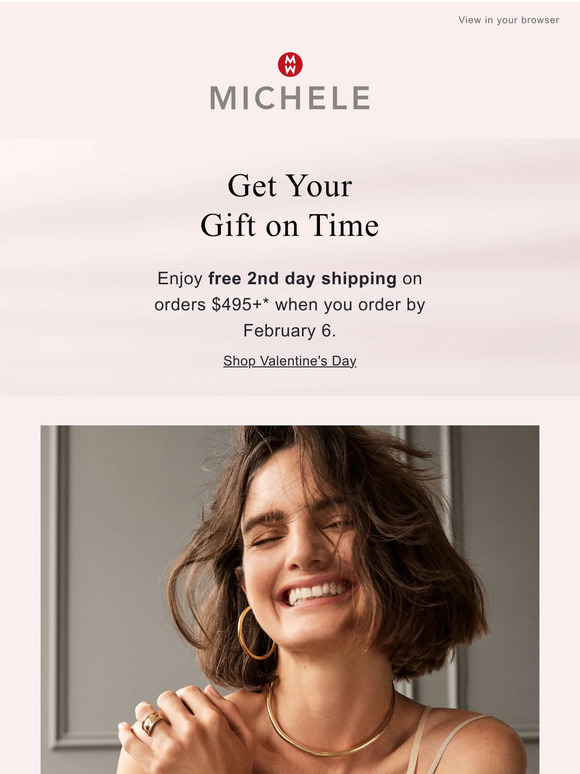
Task: Click the red MW circular logo icon
Action: 290,65
